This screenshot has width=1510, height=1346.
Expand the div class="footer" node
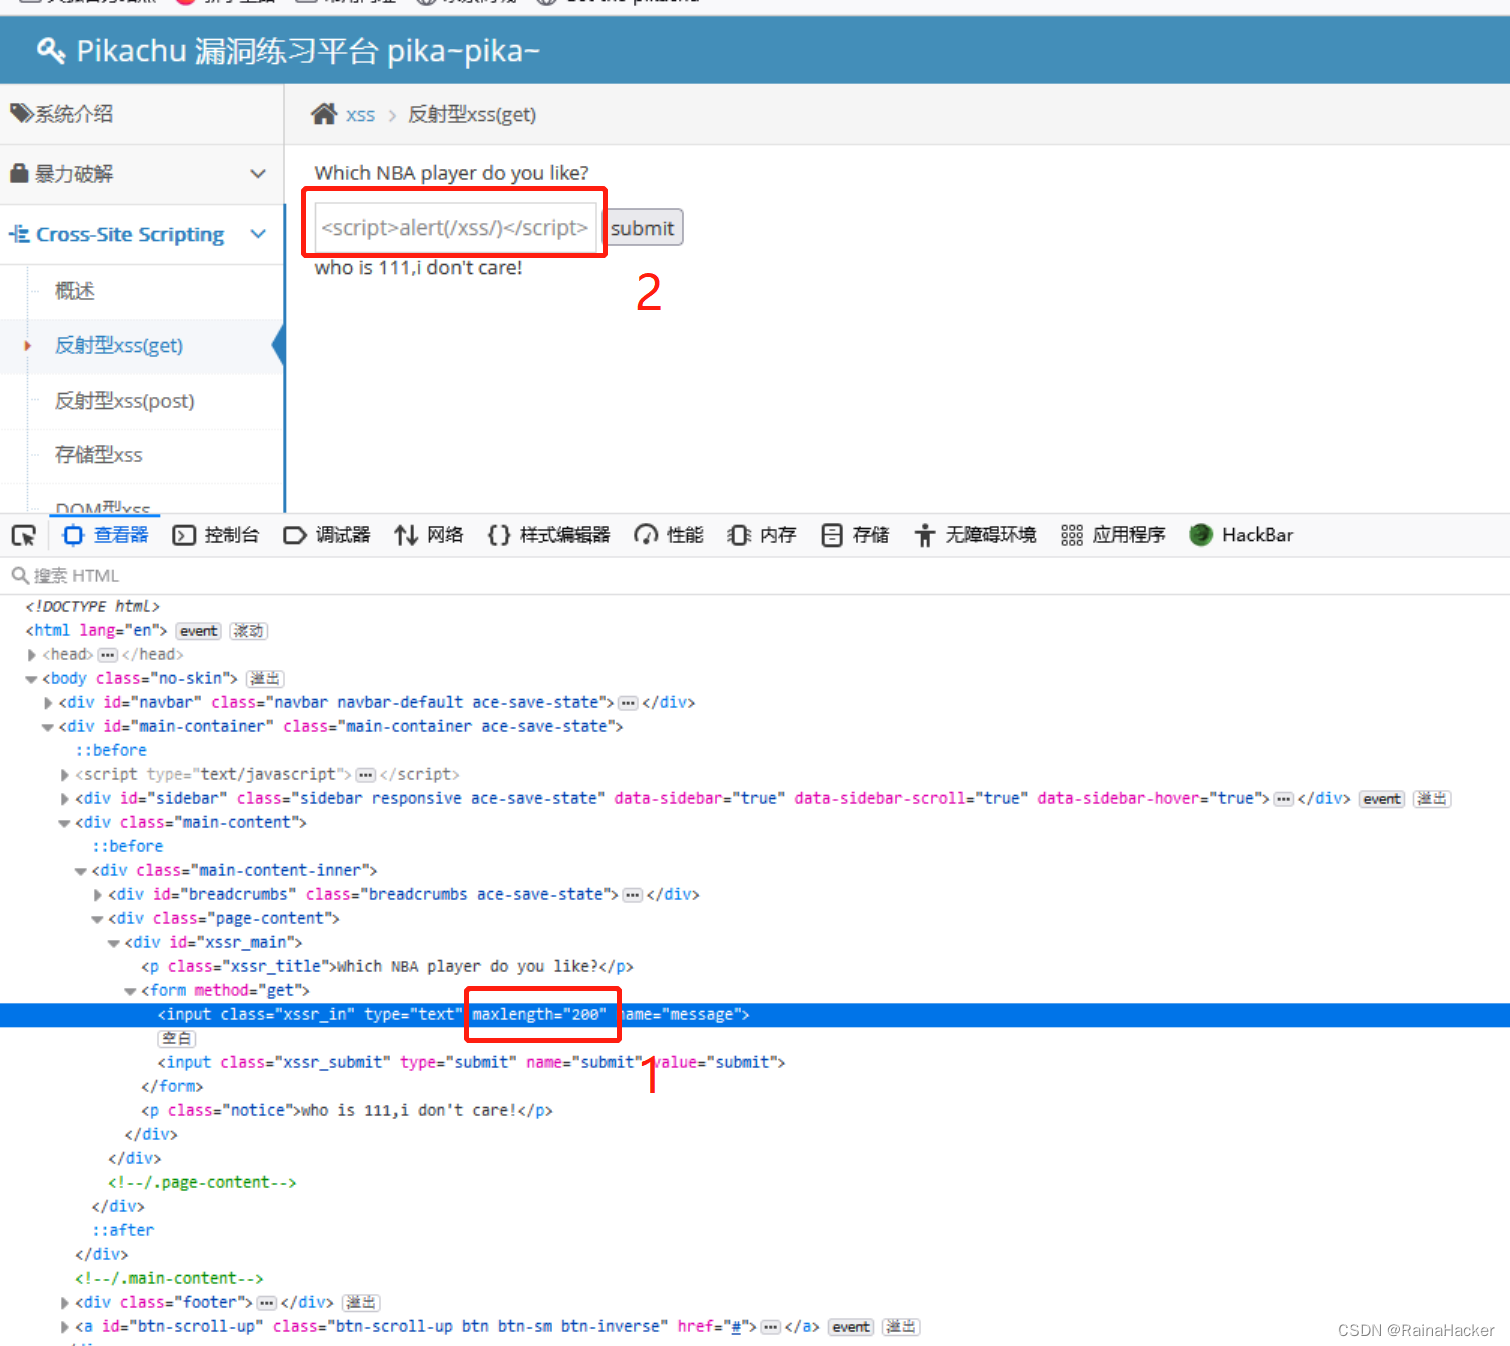(x=65, y=1303)
